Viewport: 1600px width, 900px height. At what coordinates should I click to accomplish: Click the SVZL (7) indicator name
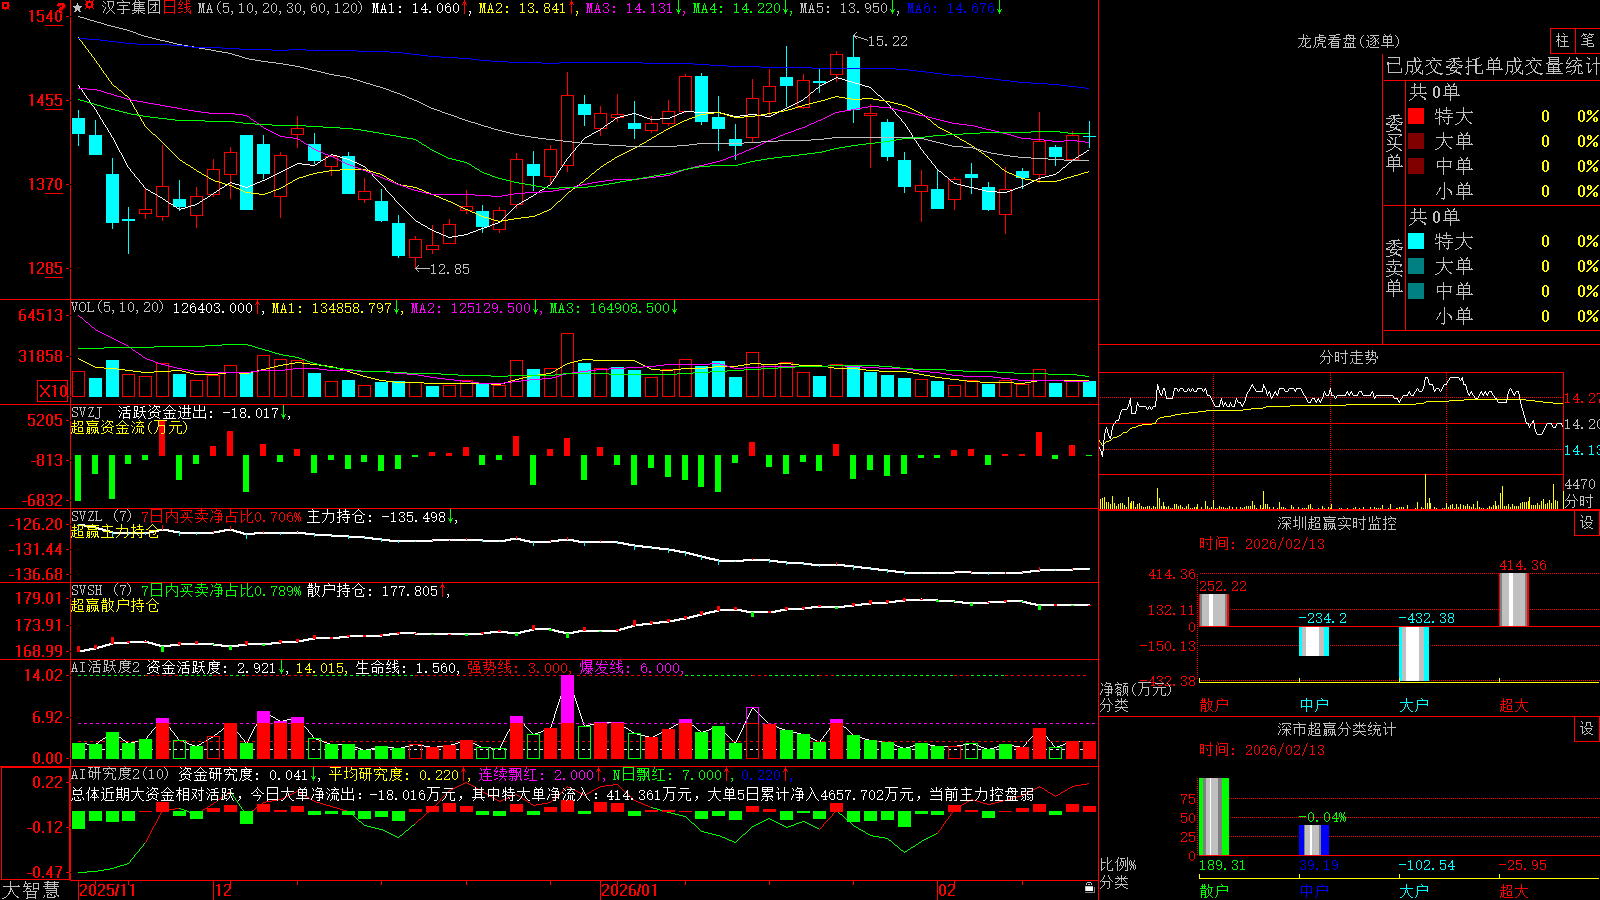tap(101, 517)
